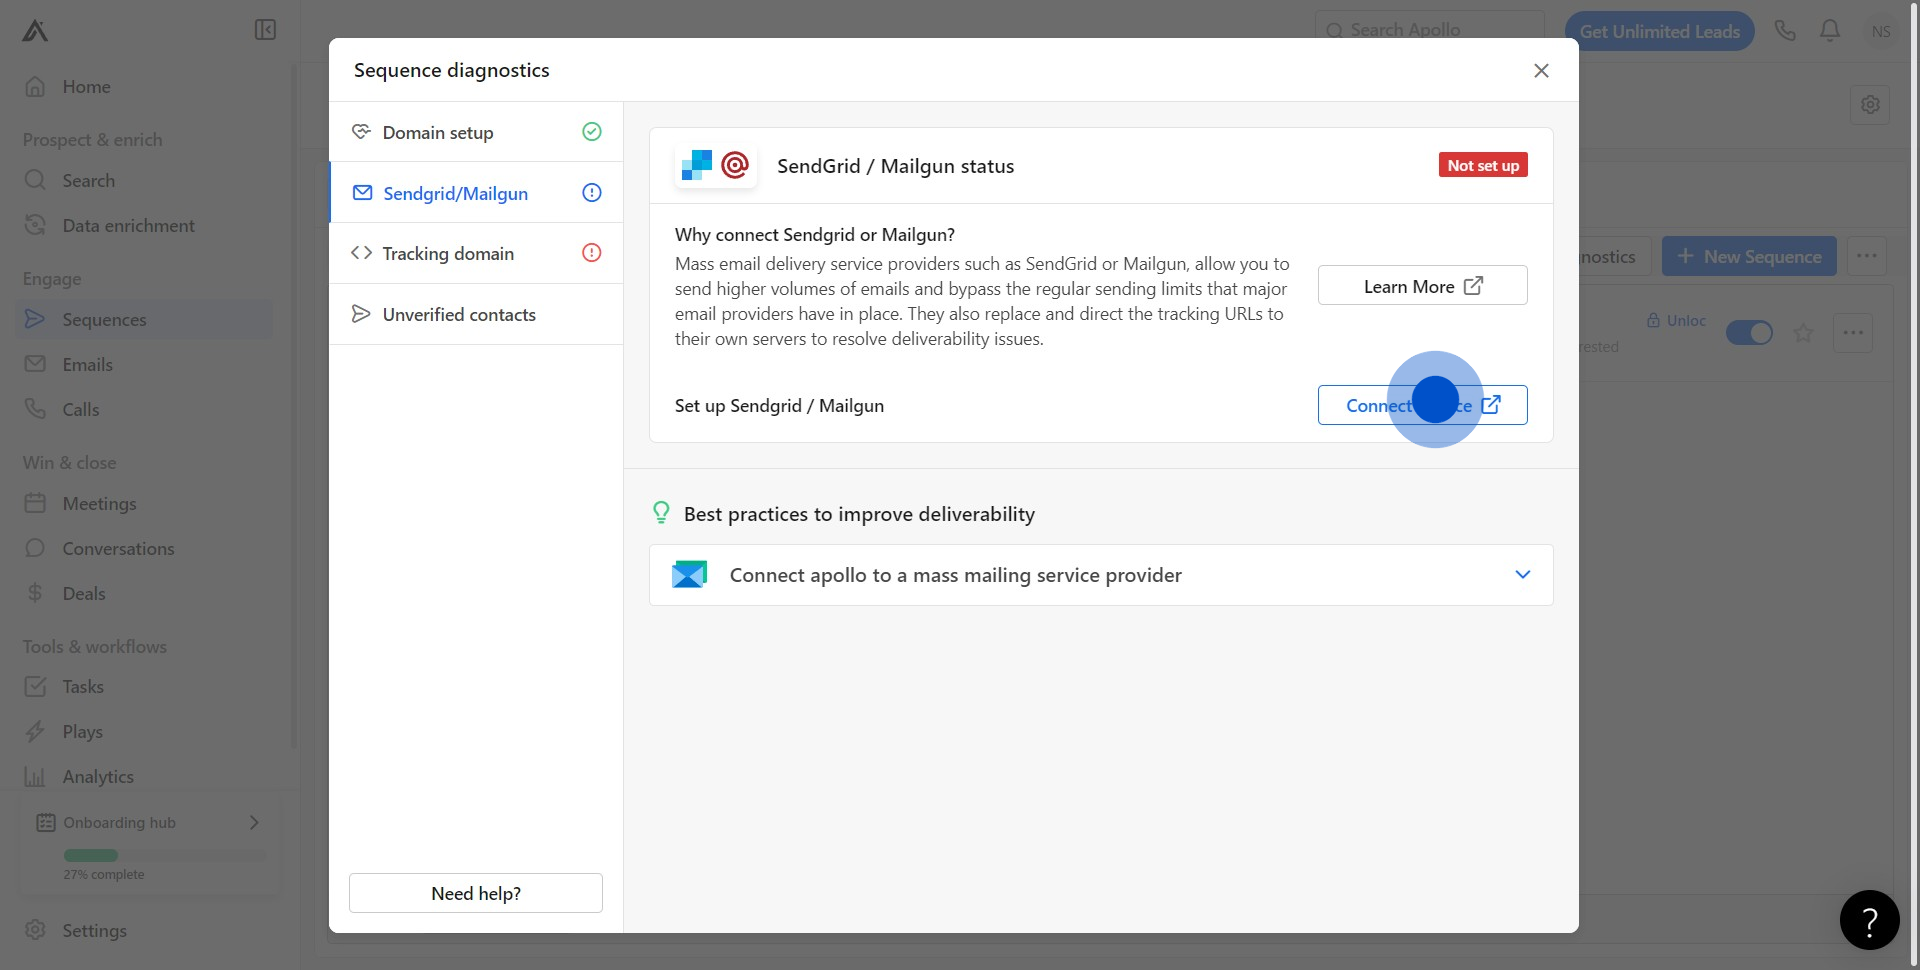
Task: Open the help question mark bubble
Action: pyautogui.click(x=1869, y=920)
